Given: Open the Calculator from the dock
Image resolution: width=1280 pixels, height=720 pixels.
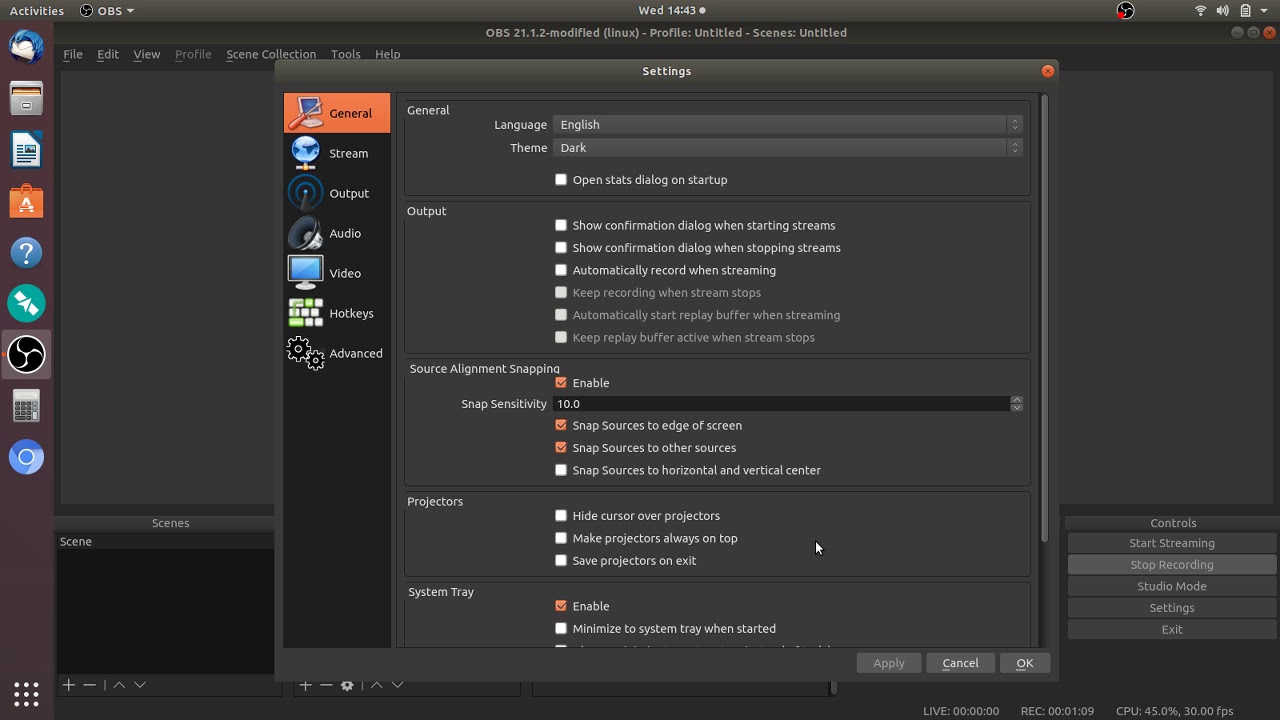Looking at the screenshot, I should coord(26,406).
